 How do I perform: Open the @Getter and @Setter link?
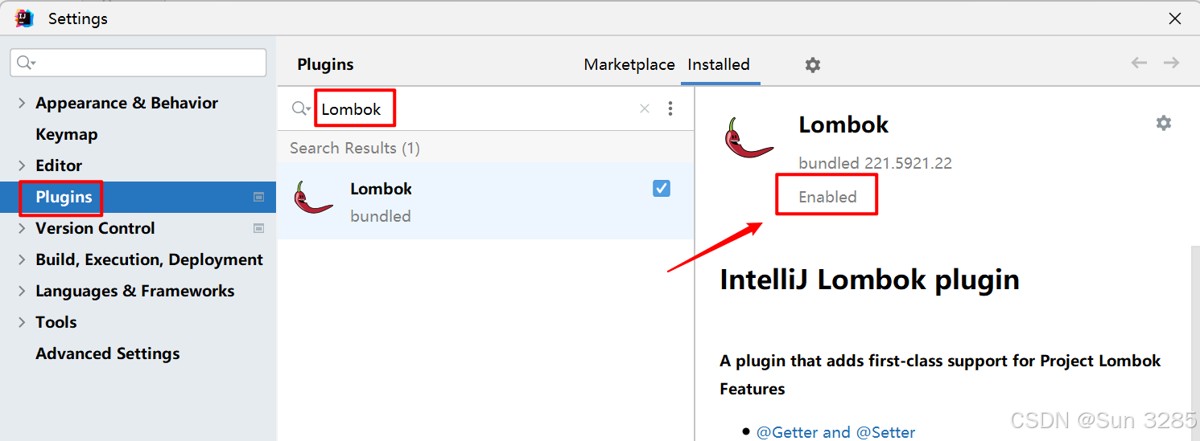[836, 432]
